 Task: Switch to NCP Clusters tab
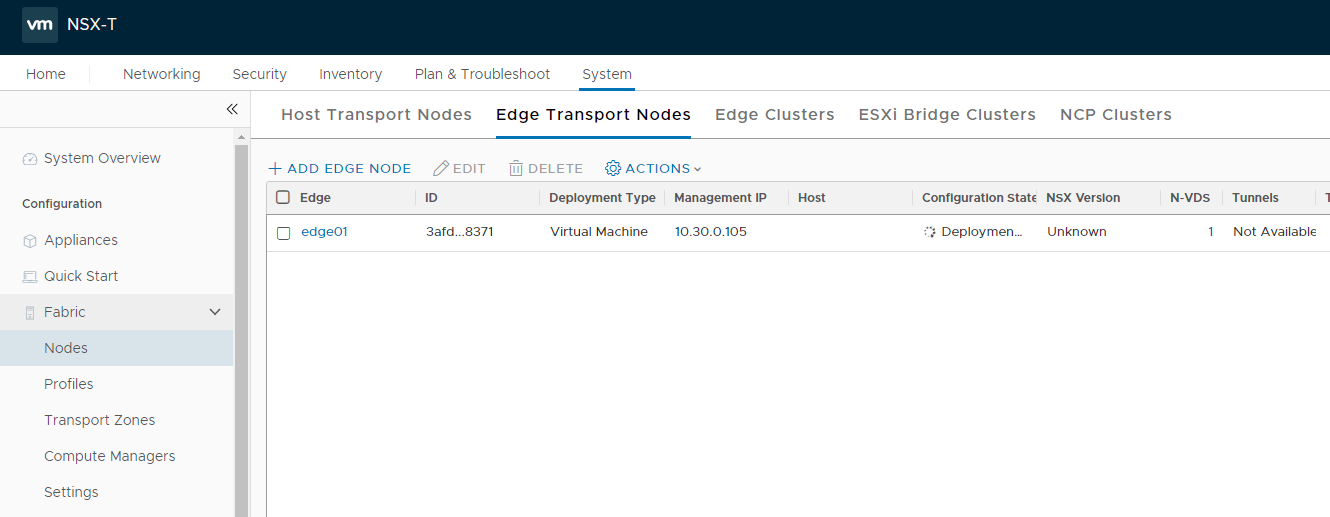pos(1116,115)
